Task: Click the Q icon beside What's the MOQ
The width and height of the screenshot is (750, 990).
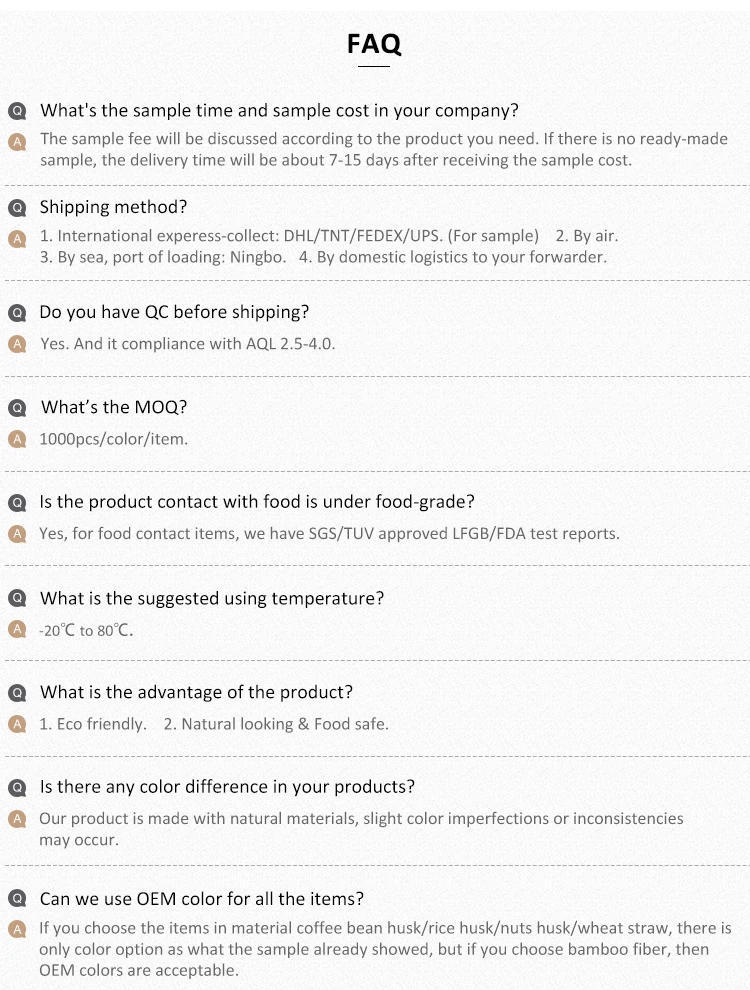Action: pyautogui.click(x=16, y=408)
